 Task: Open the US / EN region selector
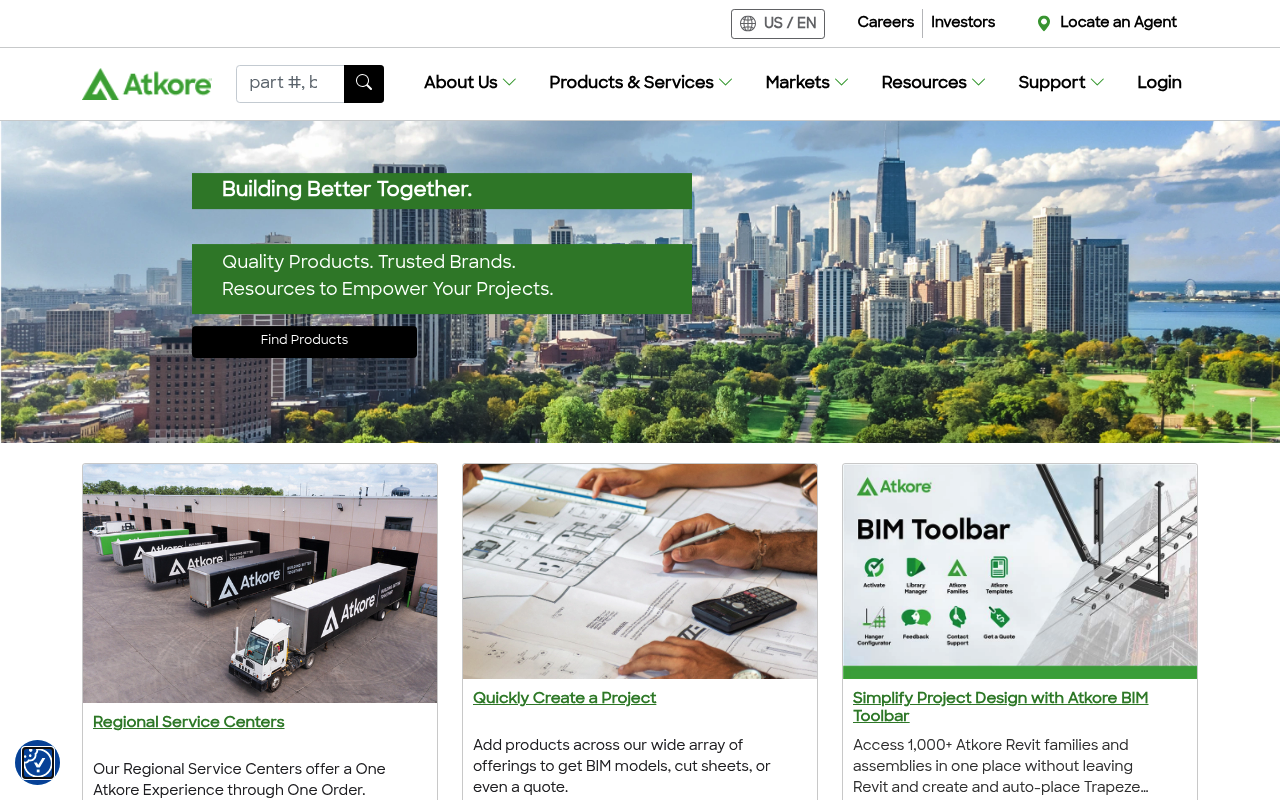tap(778, 24)
